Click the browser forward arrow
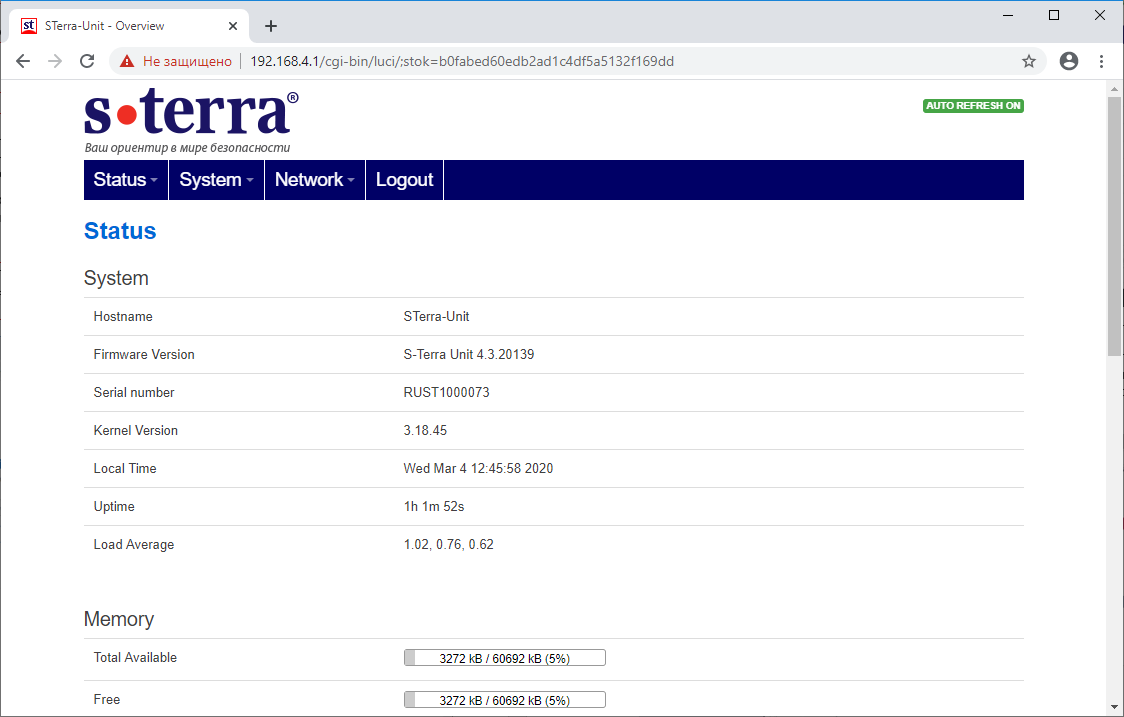Image resolution: width=1124 pixels, height=717 pixels. [x=55, y=61]
